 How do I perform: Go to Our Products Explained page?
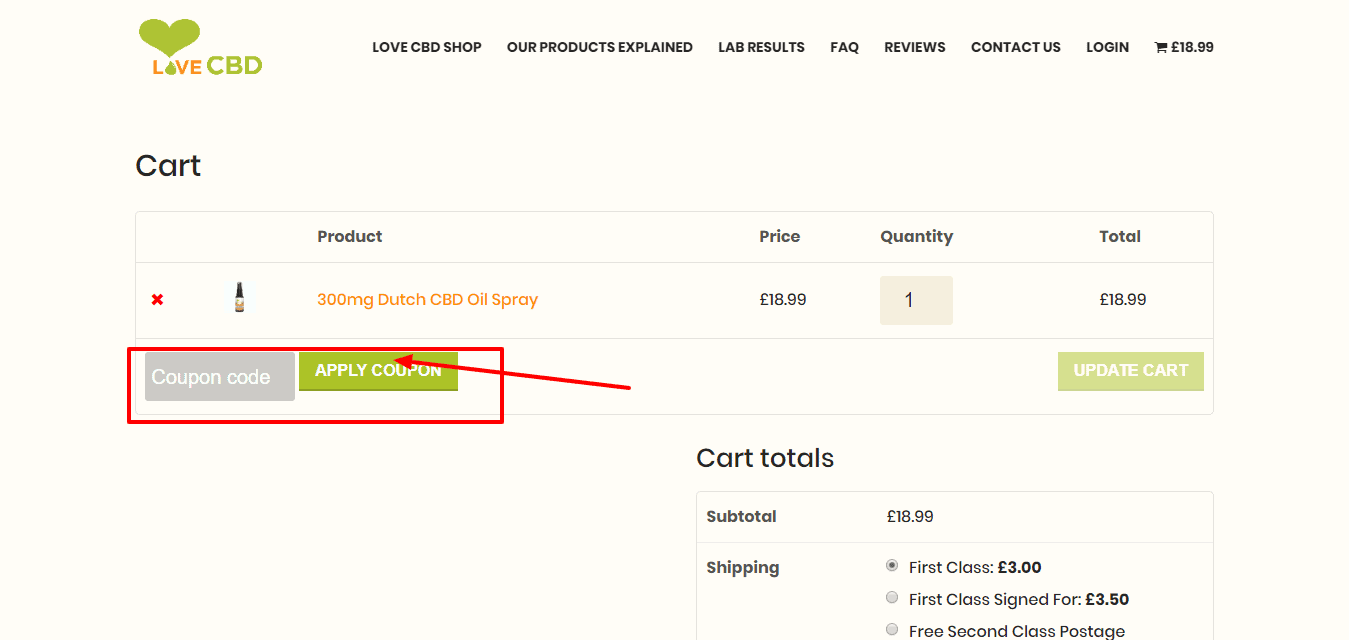(600, 47)
